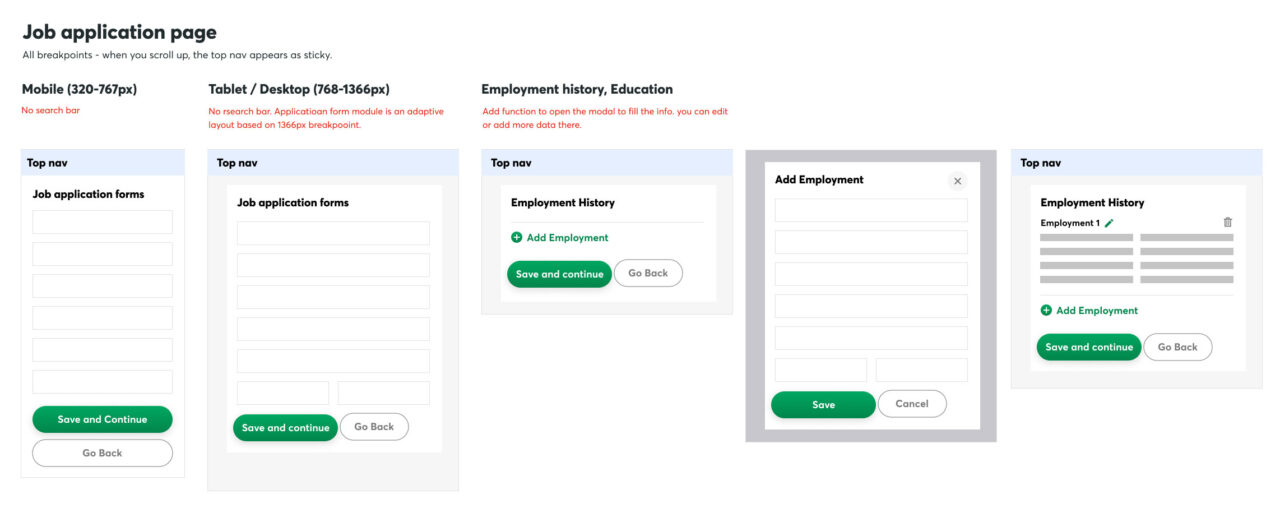Screen dimensions: 1280x508
Task: Click Save and continue under filled Employment History
Action: click(1089, 348)
